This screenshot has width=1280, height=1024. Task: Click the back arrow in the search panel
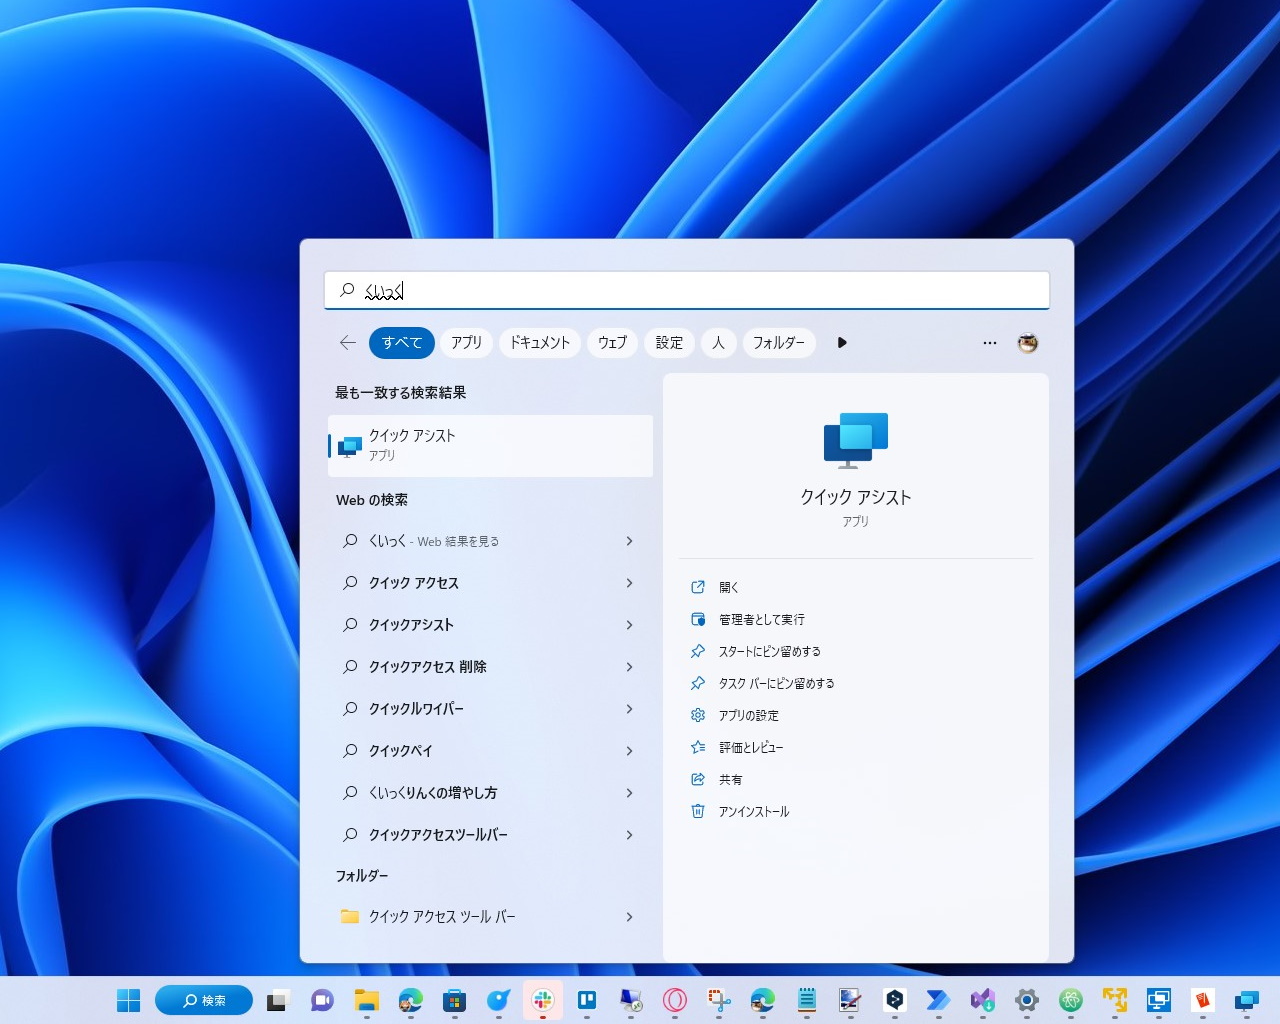pyautogui.click(x=347, y=343)
